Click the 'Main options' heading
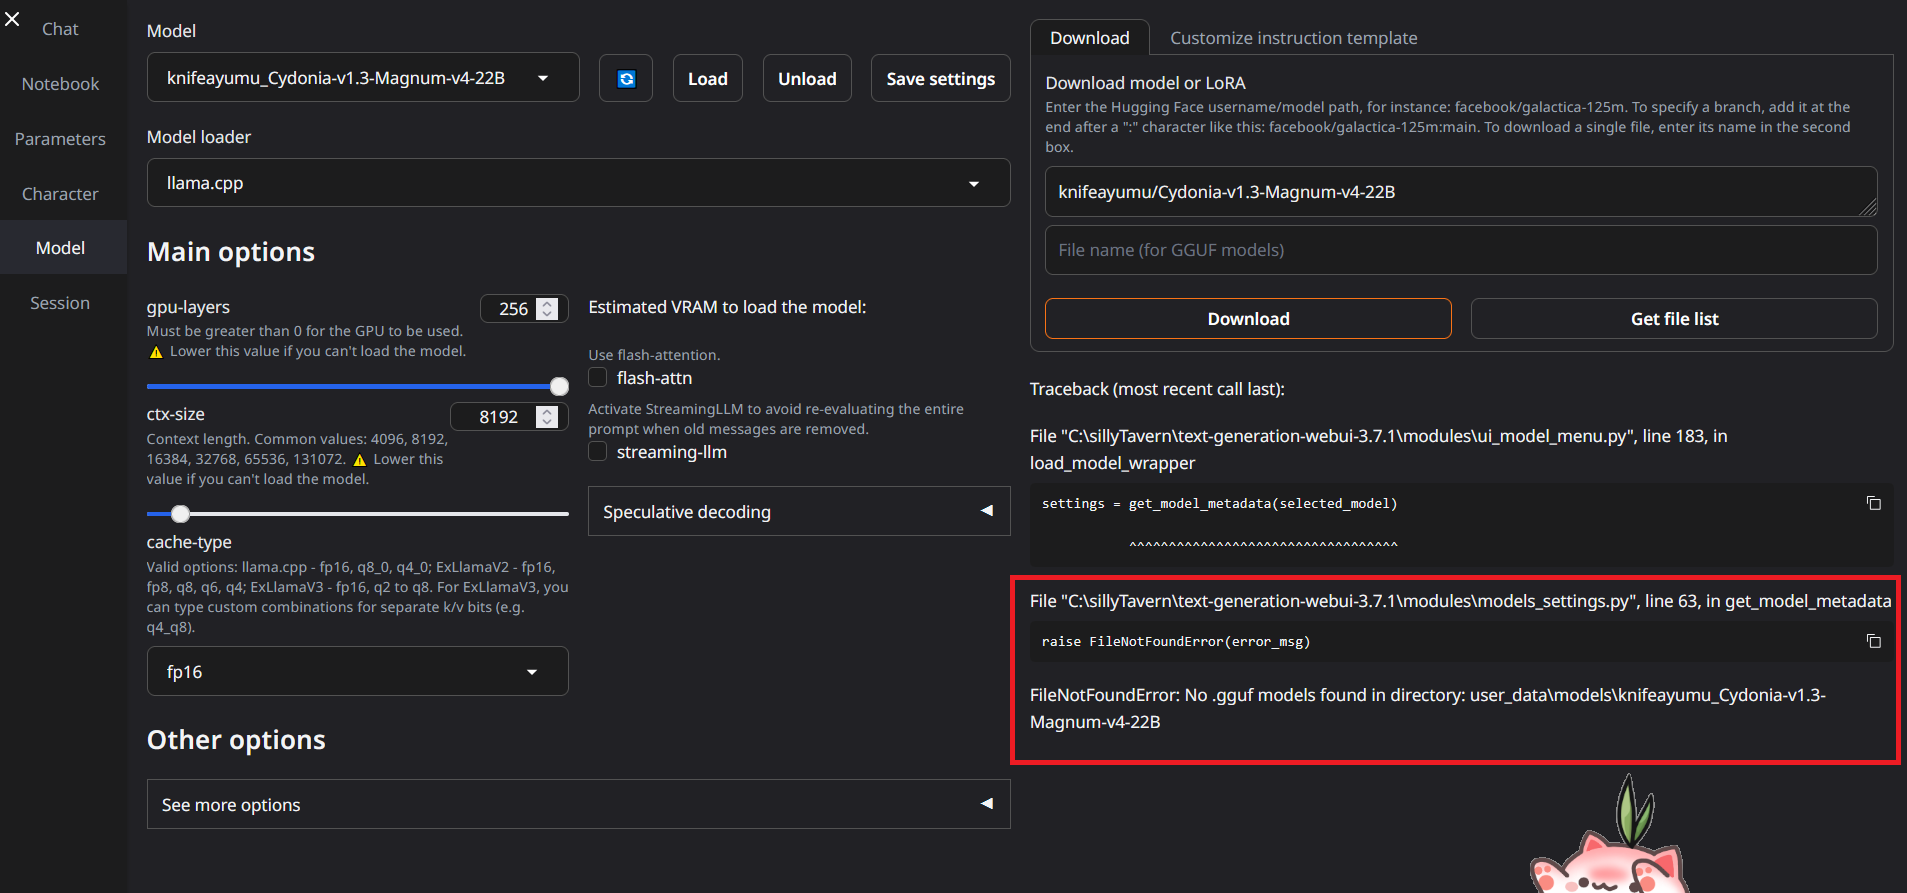This screenshot has width=1907, height=893. click(x=231, y=252)
